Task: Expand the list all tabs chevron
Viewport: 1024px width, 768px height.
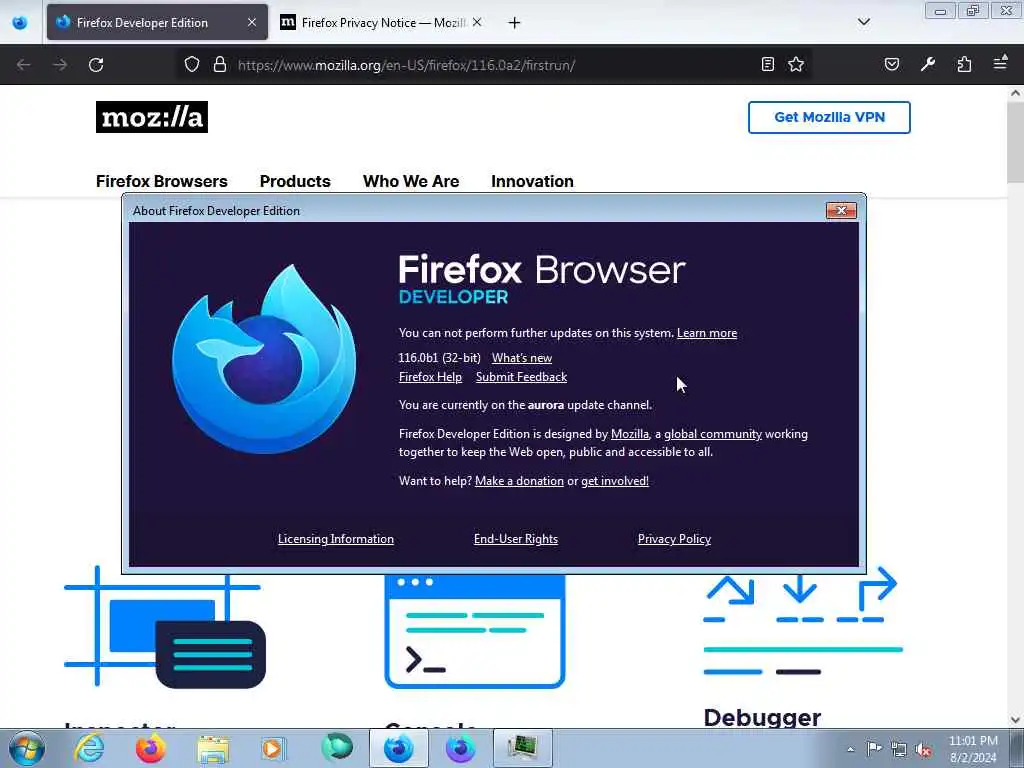Action: tap(863, 22)
